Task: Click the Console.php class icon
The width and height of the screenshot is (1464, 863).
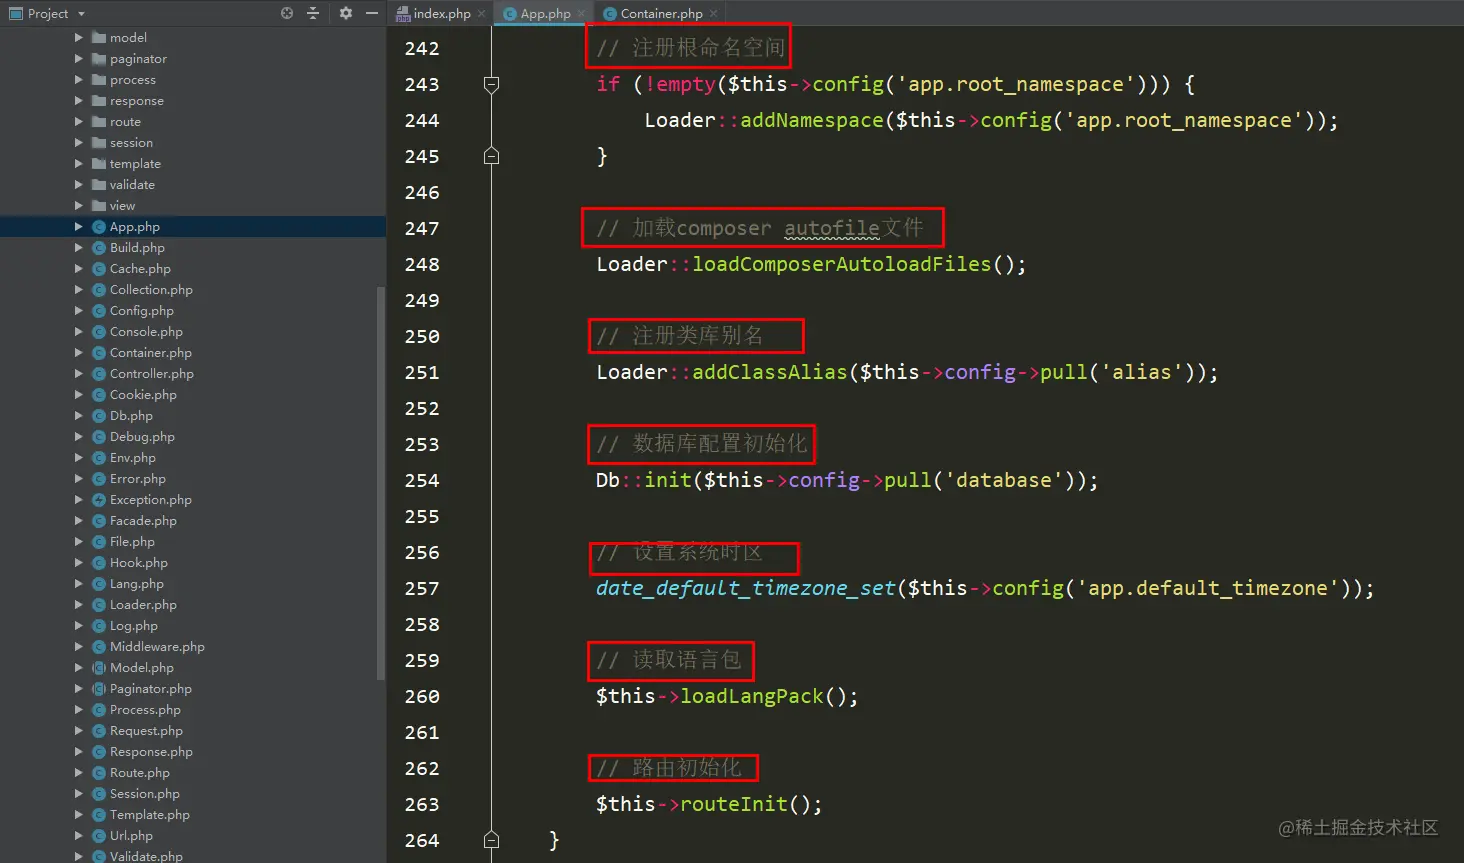Action: coord(99,332)
